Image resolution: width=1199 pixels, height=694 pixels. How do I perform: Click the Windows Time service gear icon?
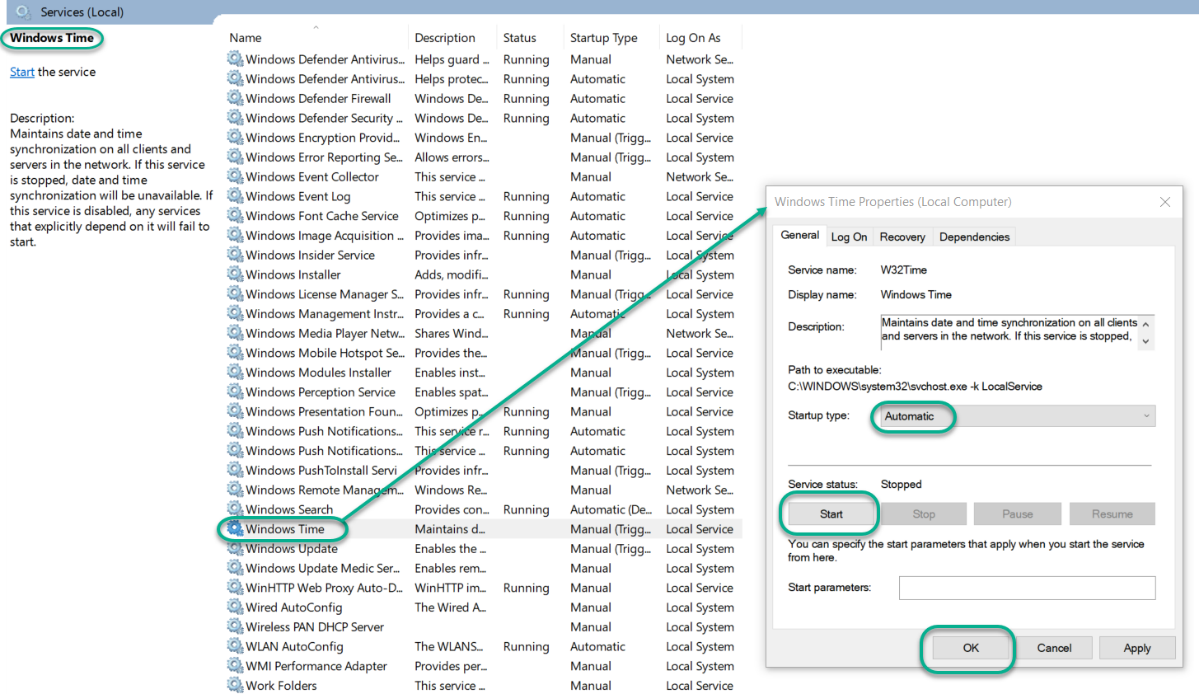[x=236, y=529]
